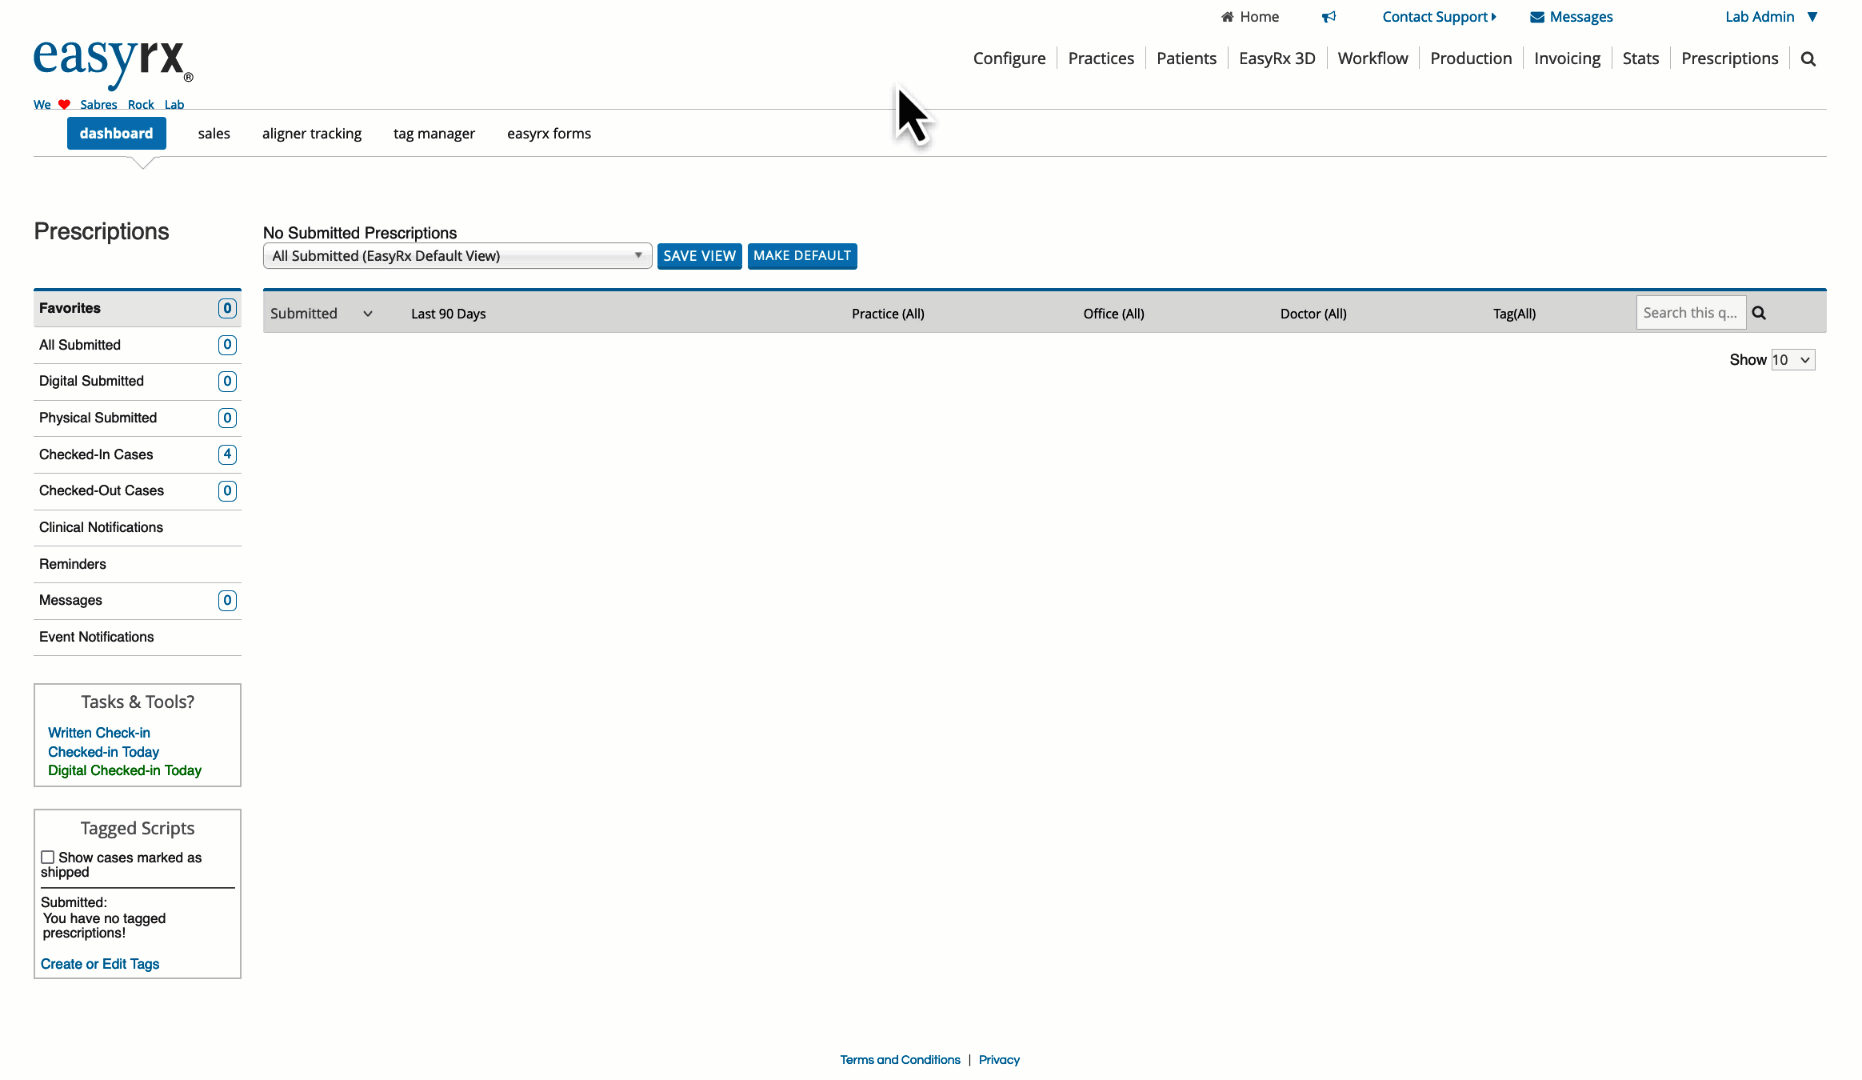
Task: Select Checked-Out Cases in sidebar
Action: tap(138, 491)
